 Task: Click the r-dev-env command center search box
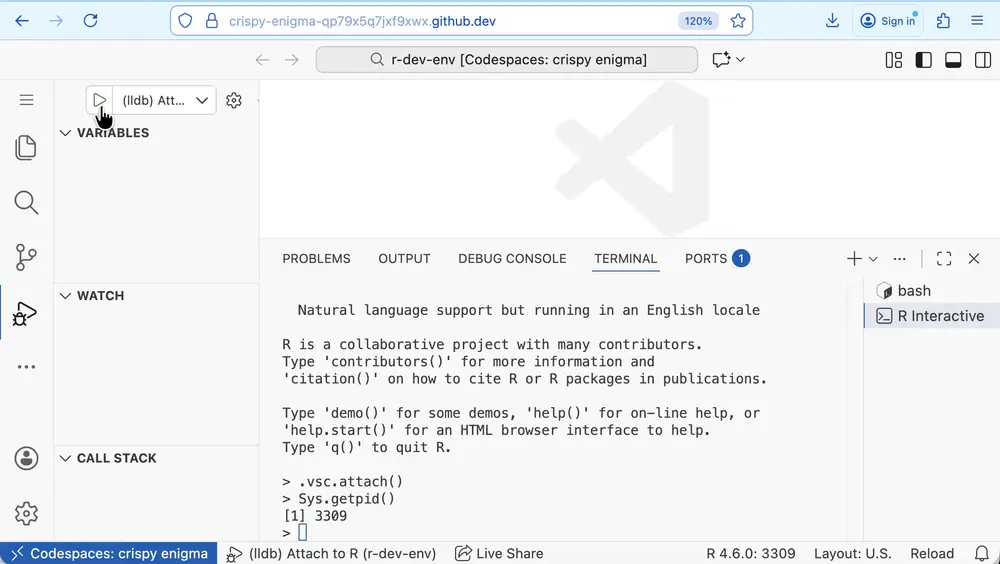tap(508, 60)
